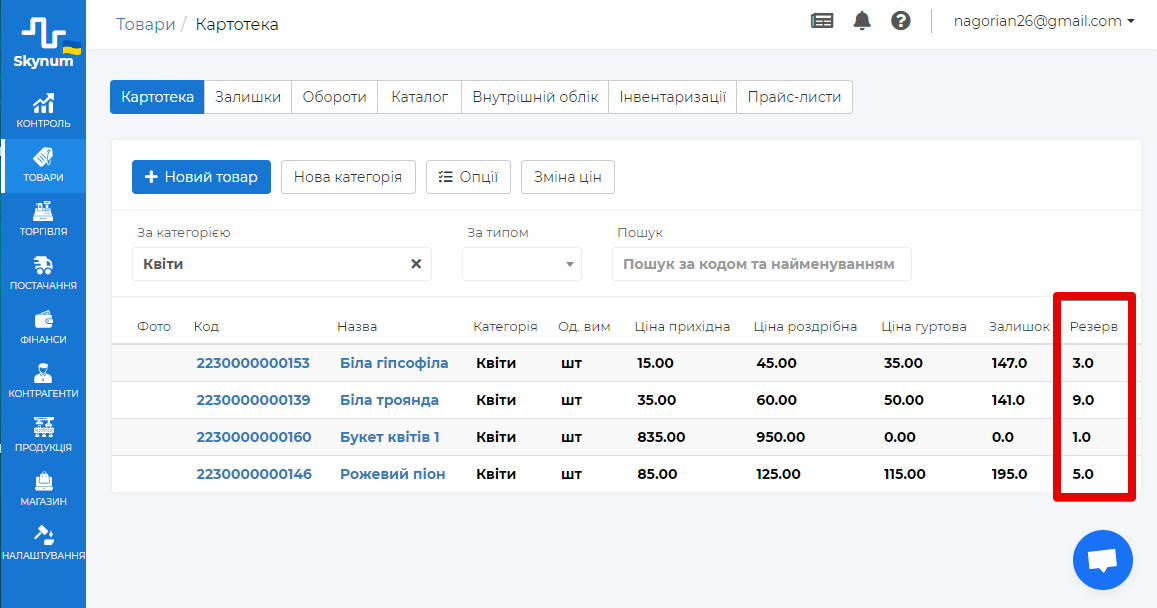Open the Магазин shop section
The height and width of the screenshot is (608, 1157).
coord(43,489)
